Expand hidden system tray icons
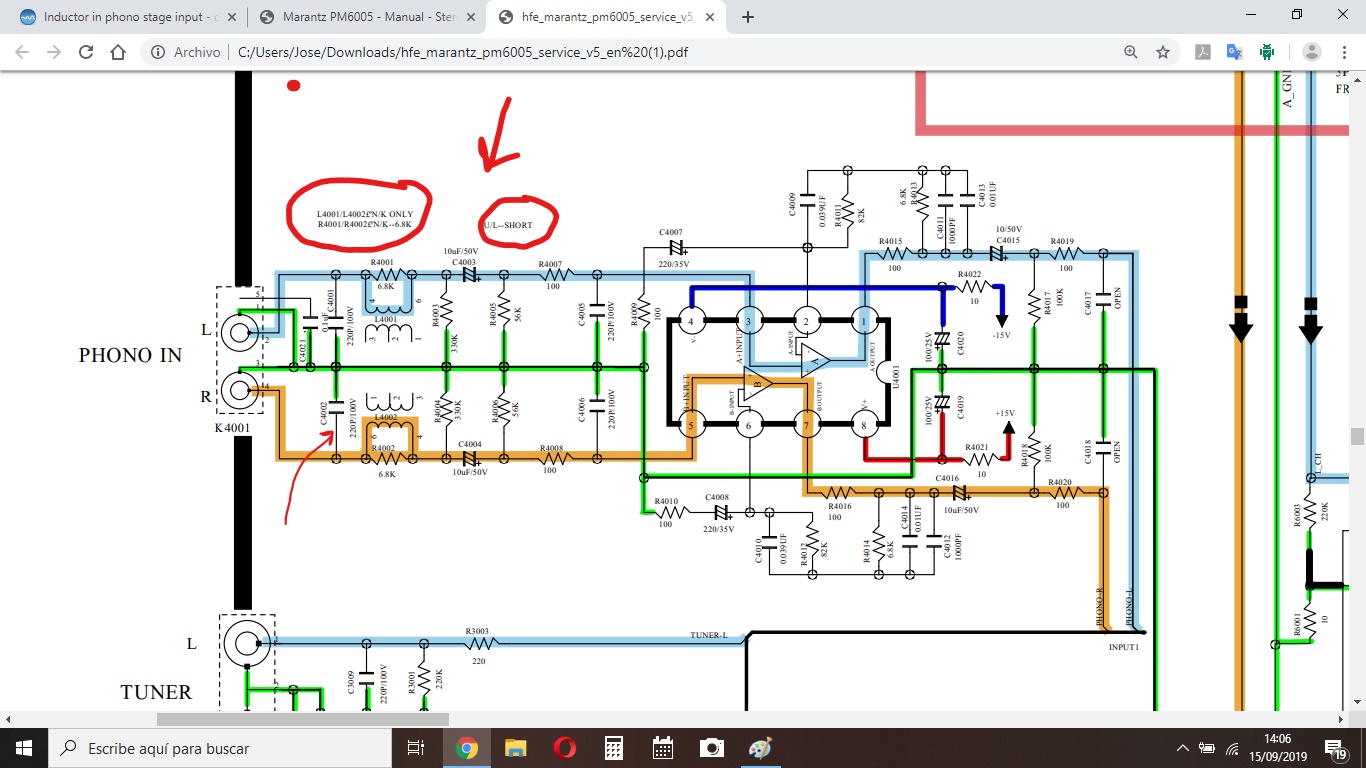 (1183, 747)
